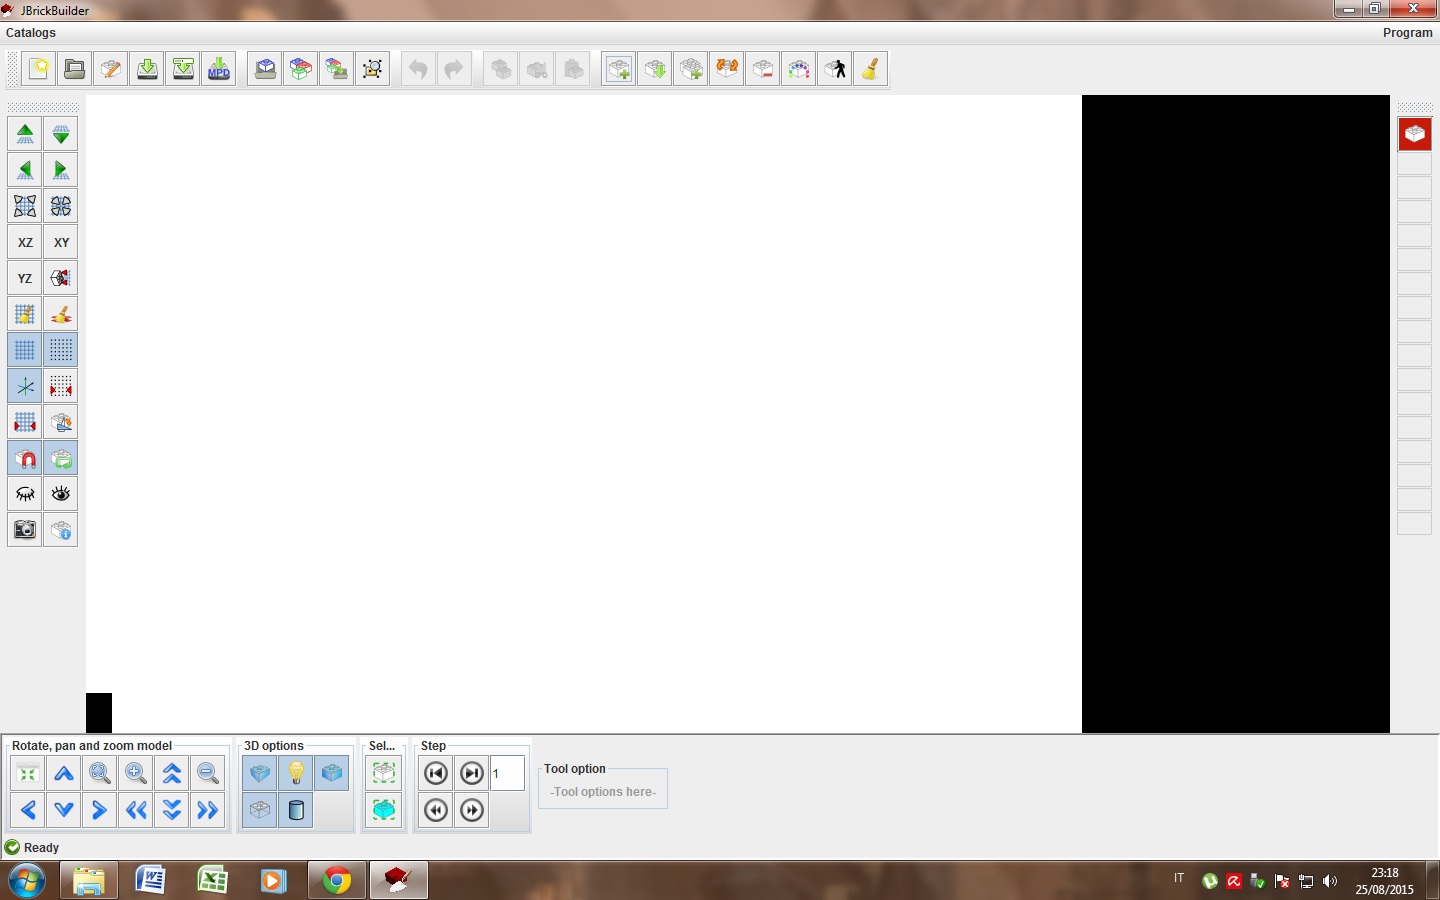The height and width of the screenshot is (900, 1440).
Task: Click the align grid to brick icon
Action: (x=61, y=278)
